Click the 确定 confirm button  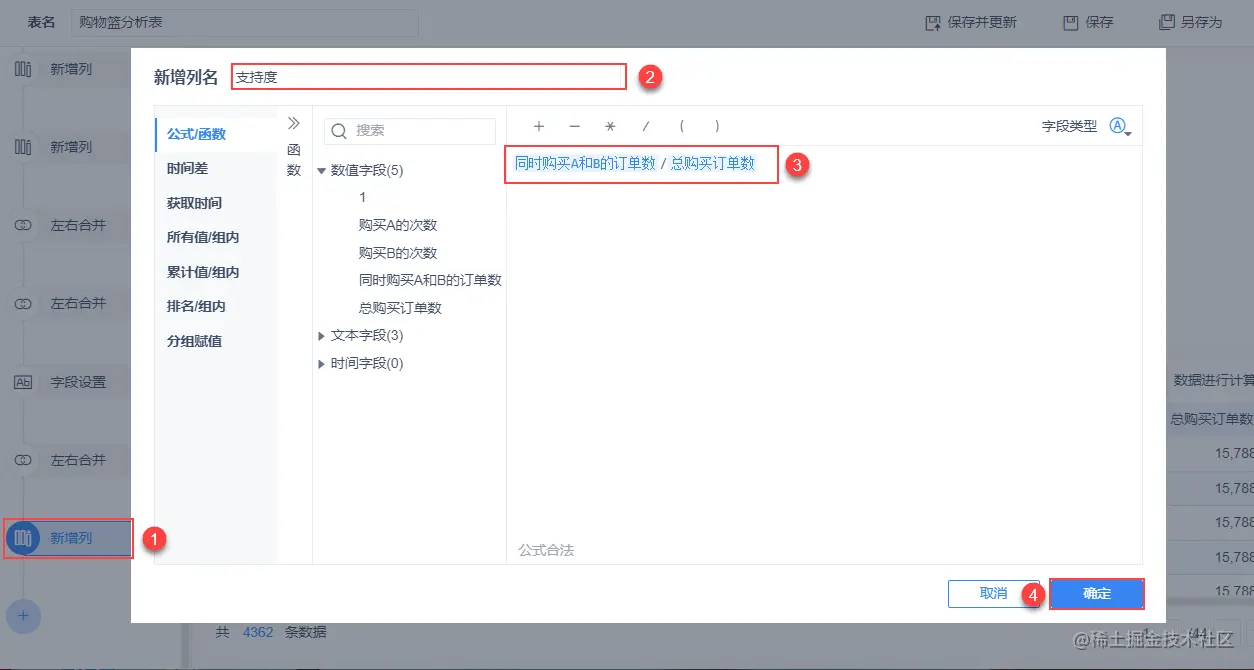click(1096, 593)
